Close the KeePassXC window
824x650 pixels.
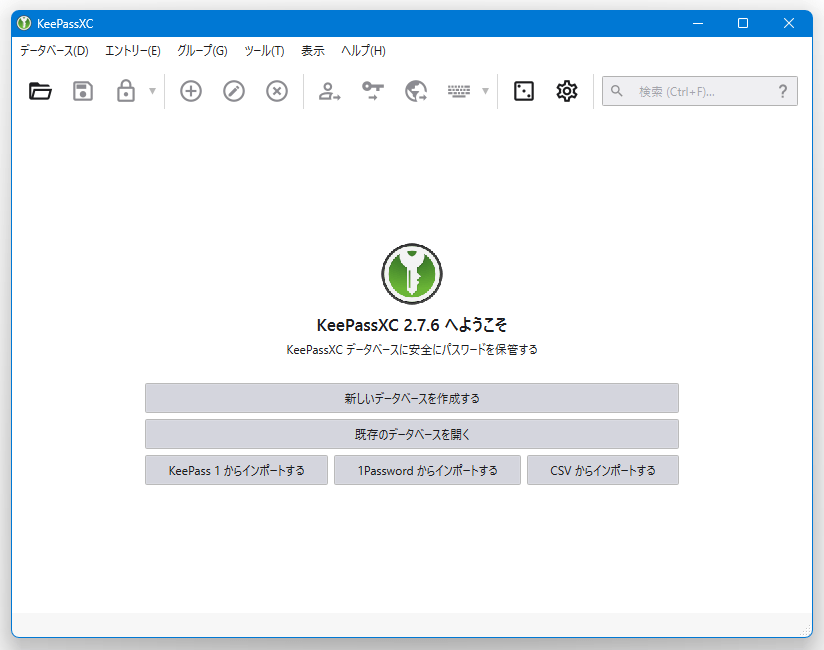789,23
